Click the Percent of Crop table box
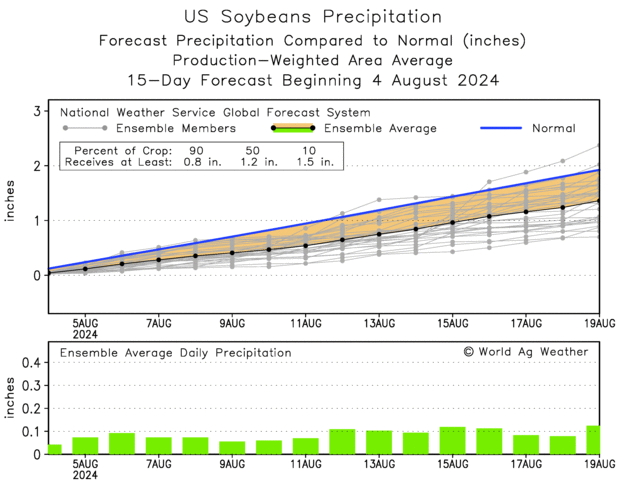Image resolution: width=624 pixels, height=489 pixels. (201, 156)
